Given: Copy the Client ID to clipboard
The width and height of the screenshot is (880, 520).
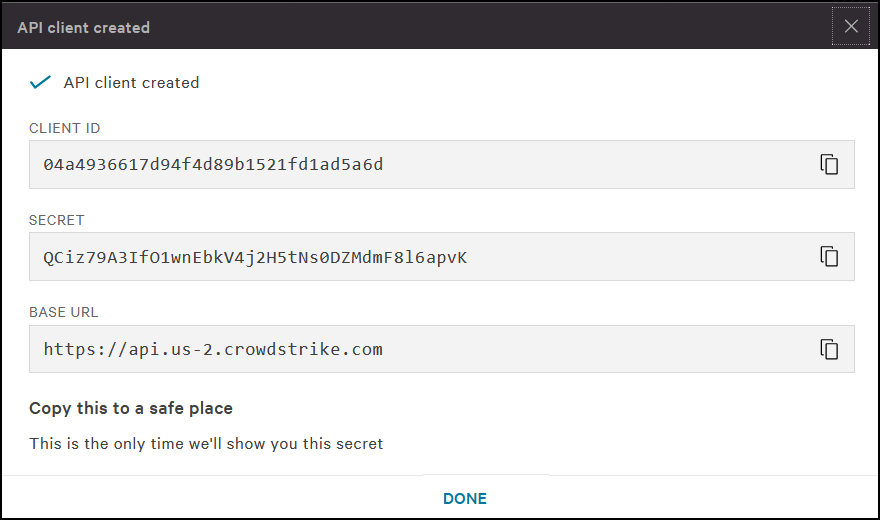Looking at the screenshot, I should click(x=829, y=164).
